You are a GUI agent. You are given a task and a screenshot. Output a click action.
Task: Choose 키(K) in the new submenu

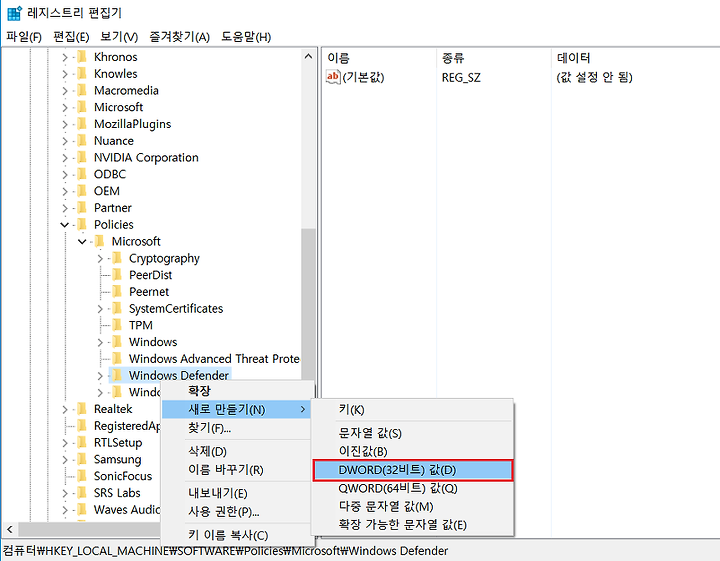click(412, 409)
